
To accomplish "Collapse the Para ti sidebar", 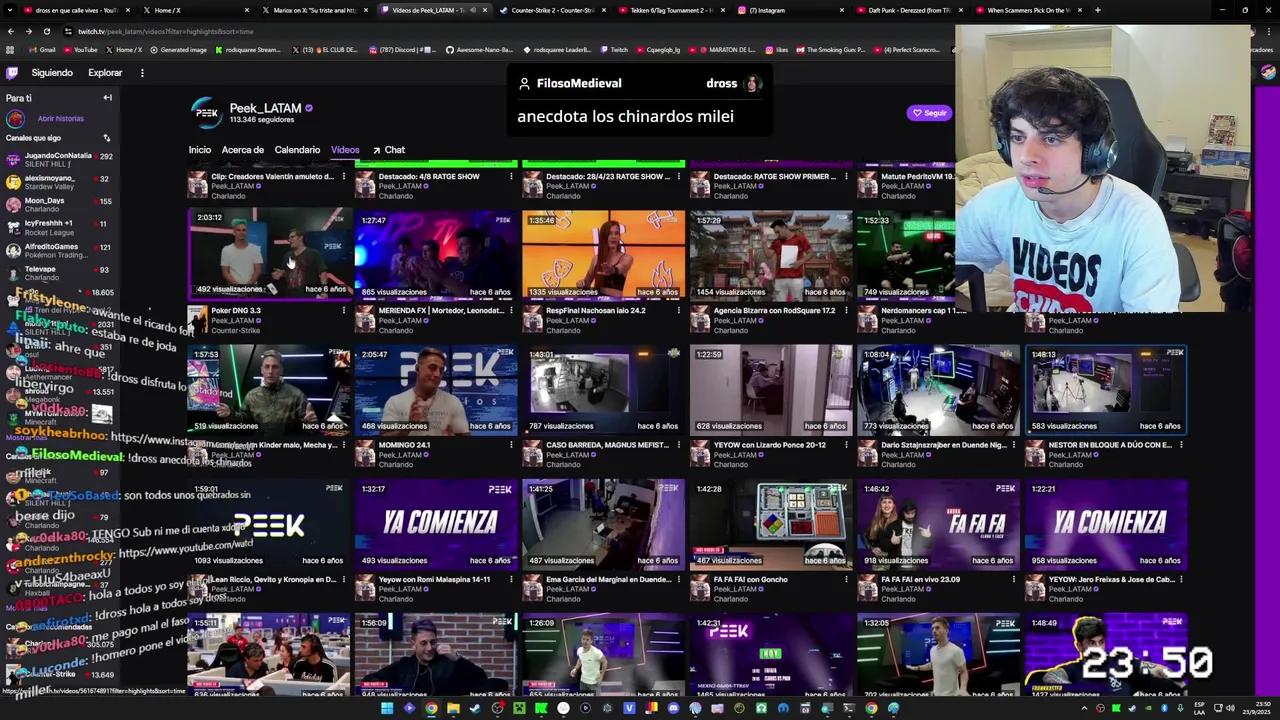I will pos(107,98).
